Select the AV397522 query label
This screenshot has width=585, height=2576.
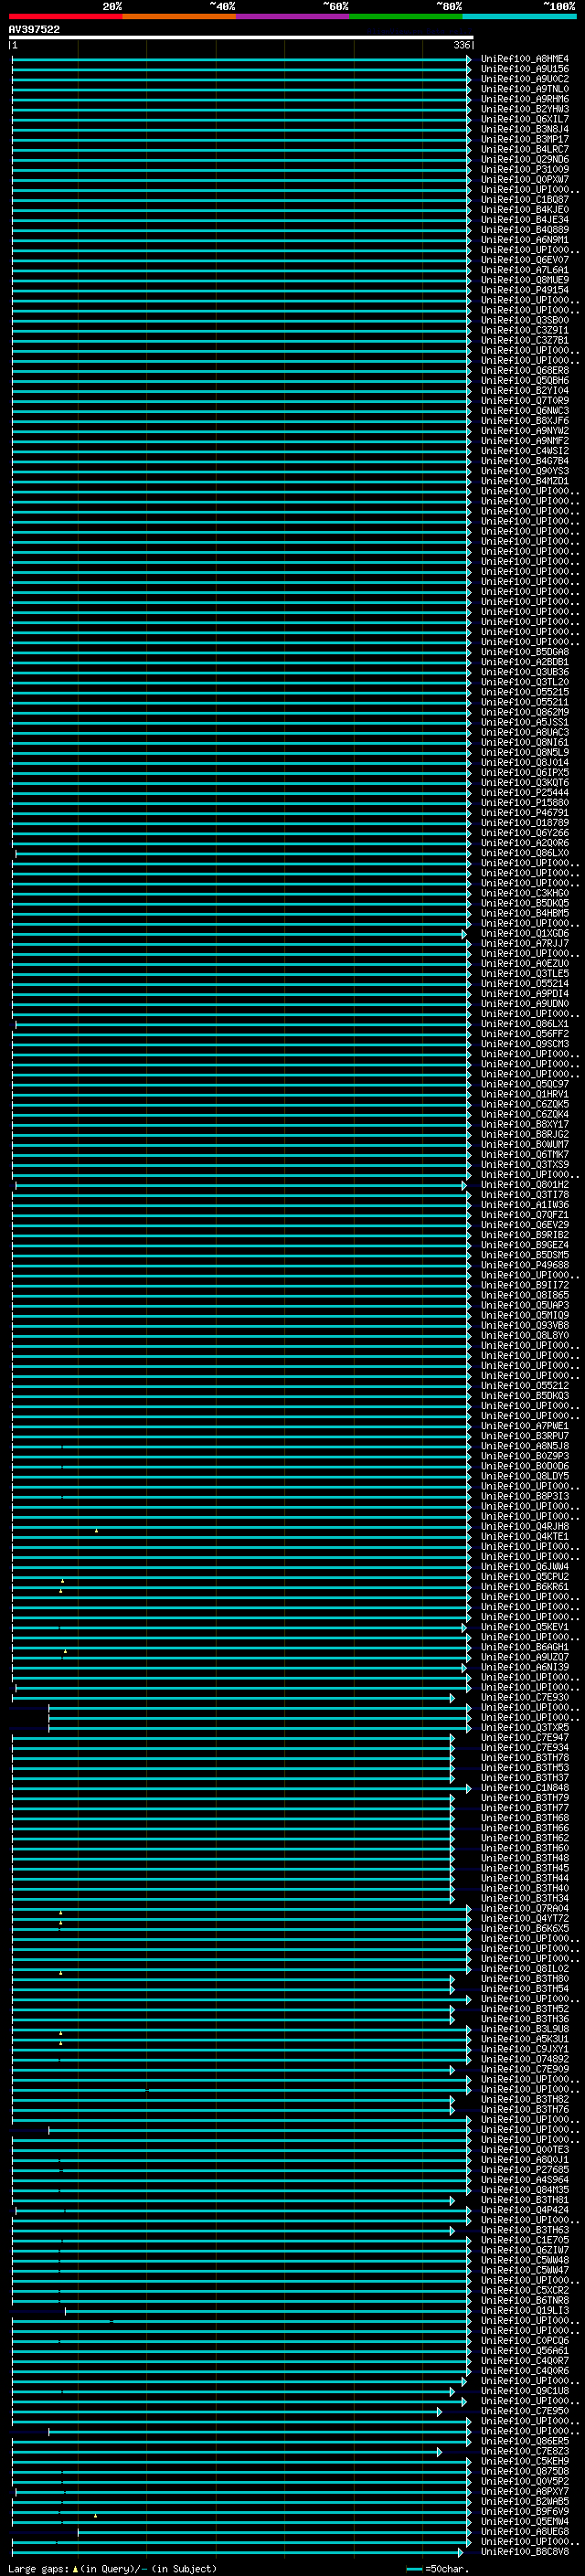pos(34,29)
